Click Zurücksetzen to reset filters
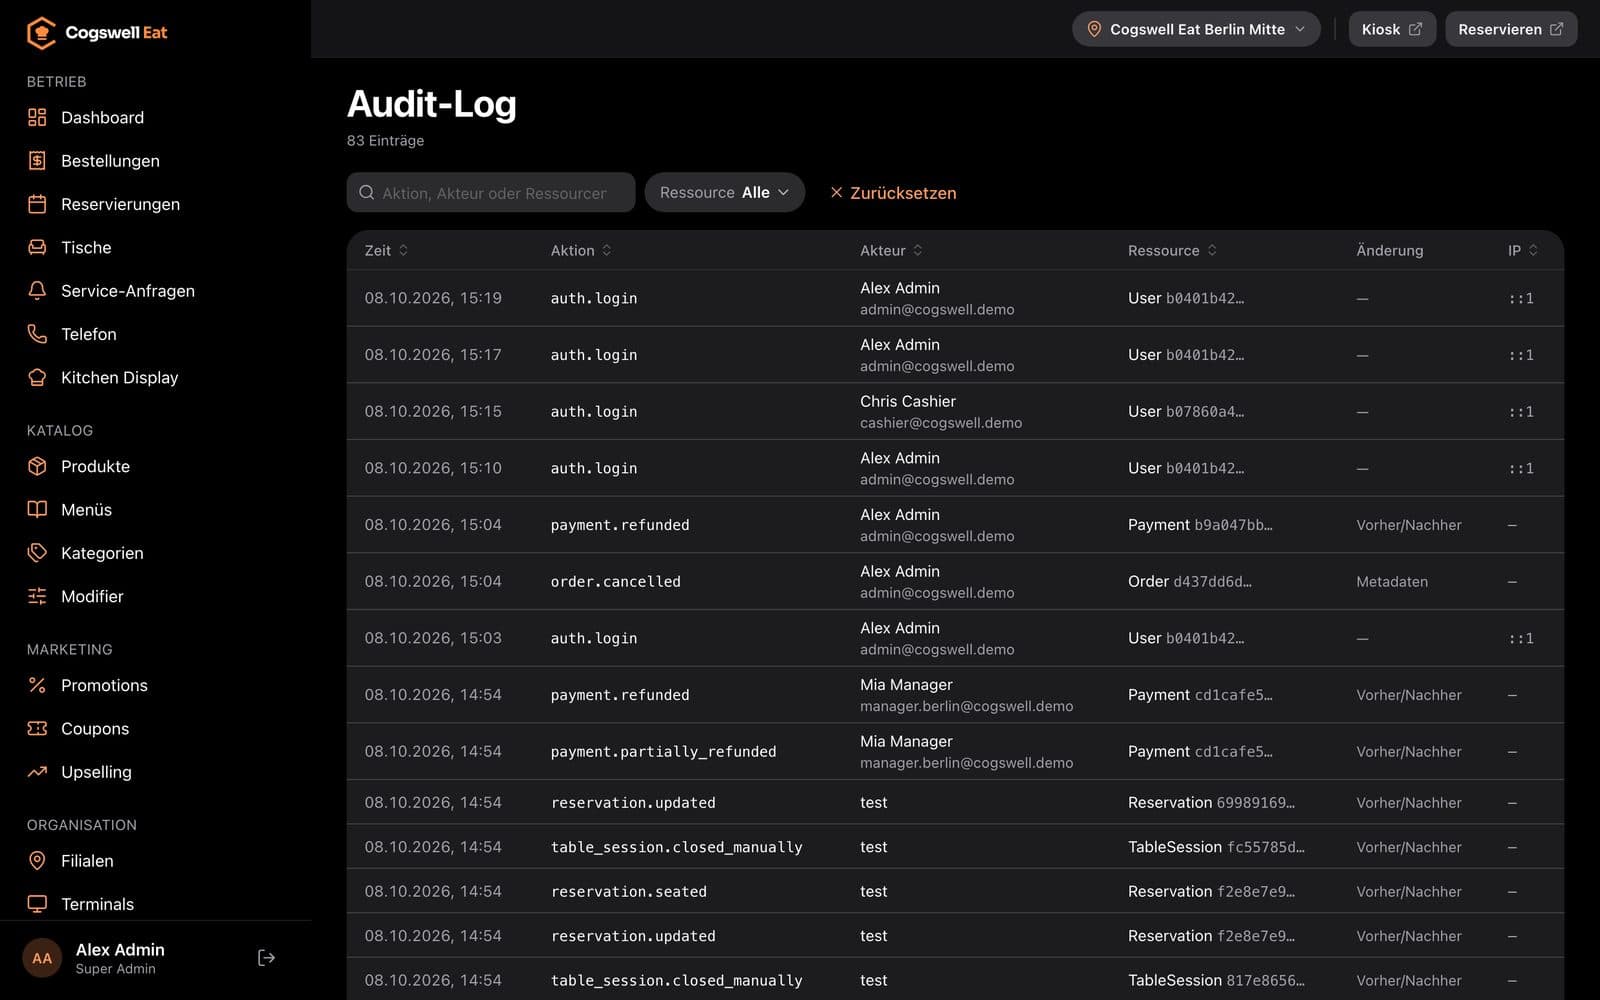 pos(893,192)
